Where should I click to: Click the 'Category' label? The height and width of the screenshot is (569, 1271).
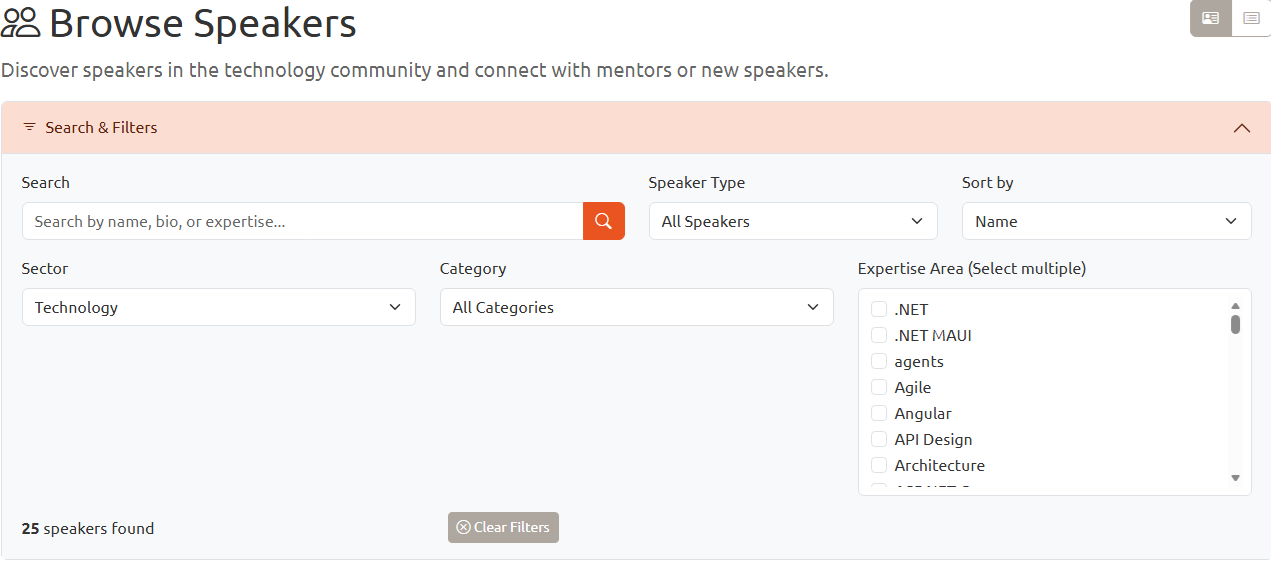click(x=473, y=268)
